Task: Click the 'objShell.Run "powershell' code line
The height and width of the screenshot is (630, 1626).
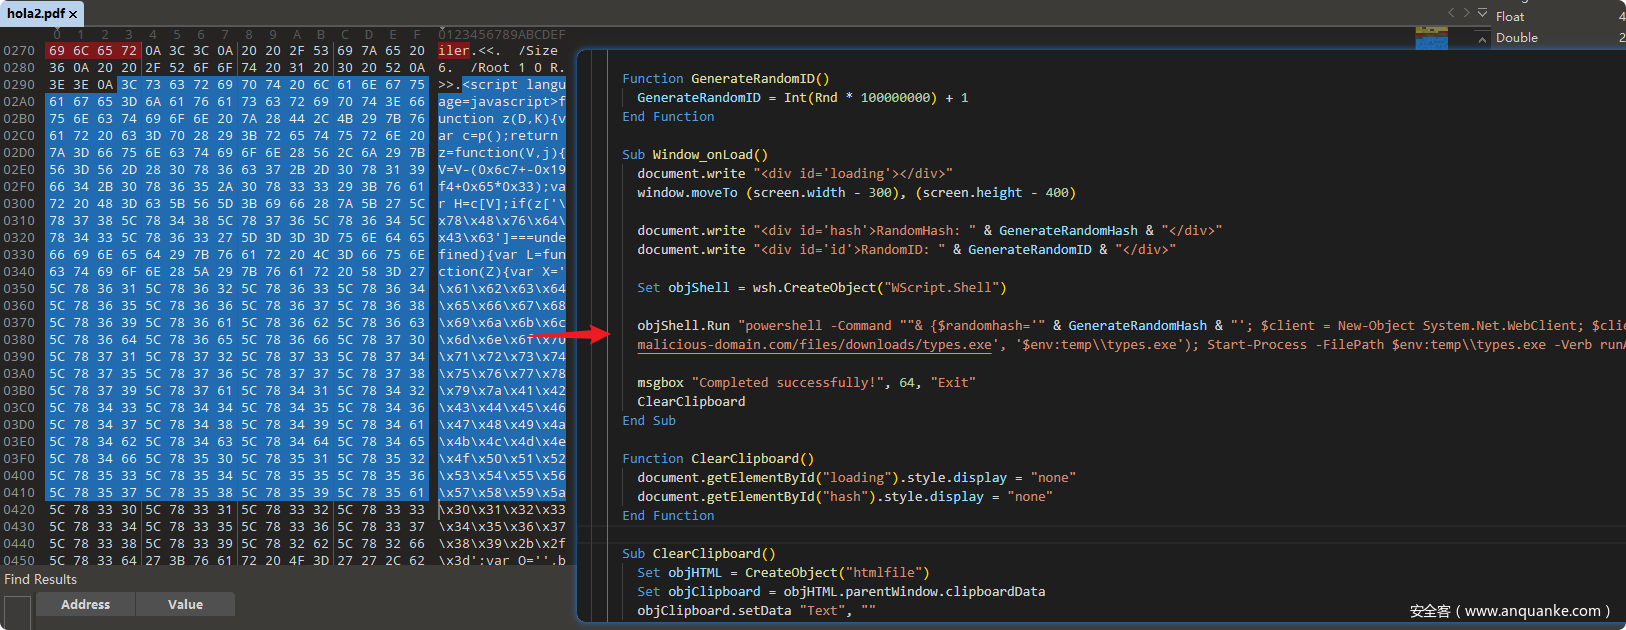Action: (1131, 326)
